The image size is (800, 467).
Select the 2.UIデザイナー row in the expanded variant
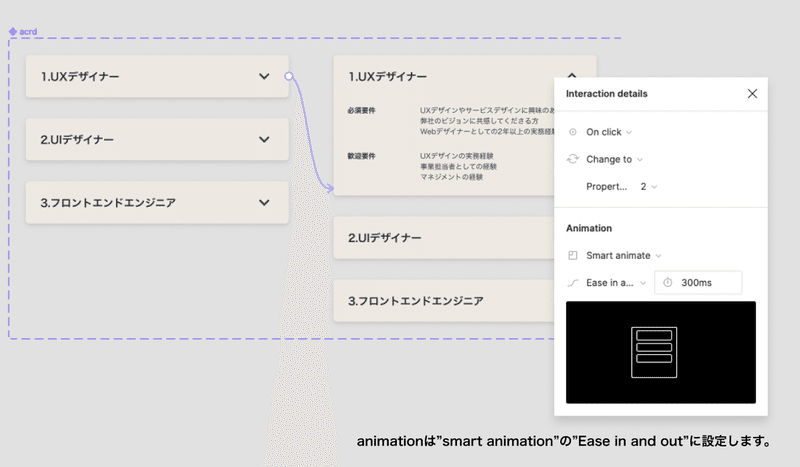(444, 238)
